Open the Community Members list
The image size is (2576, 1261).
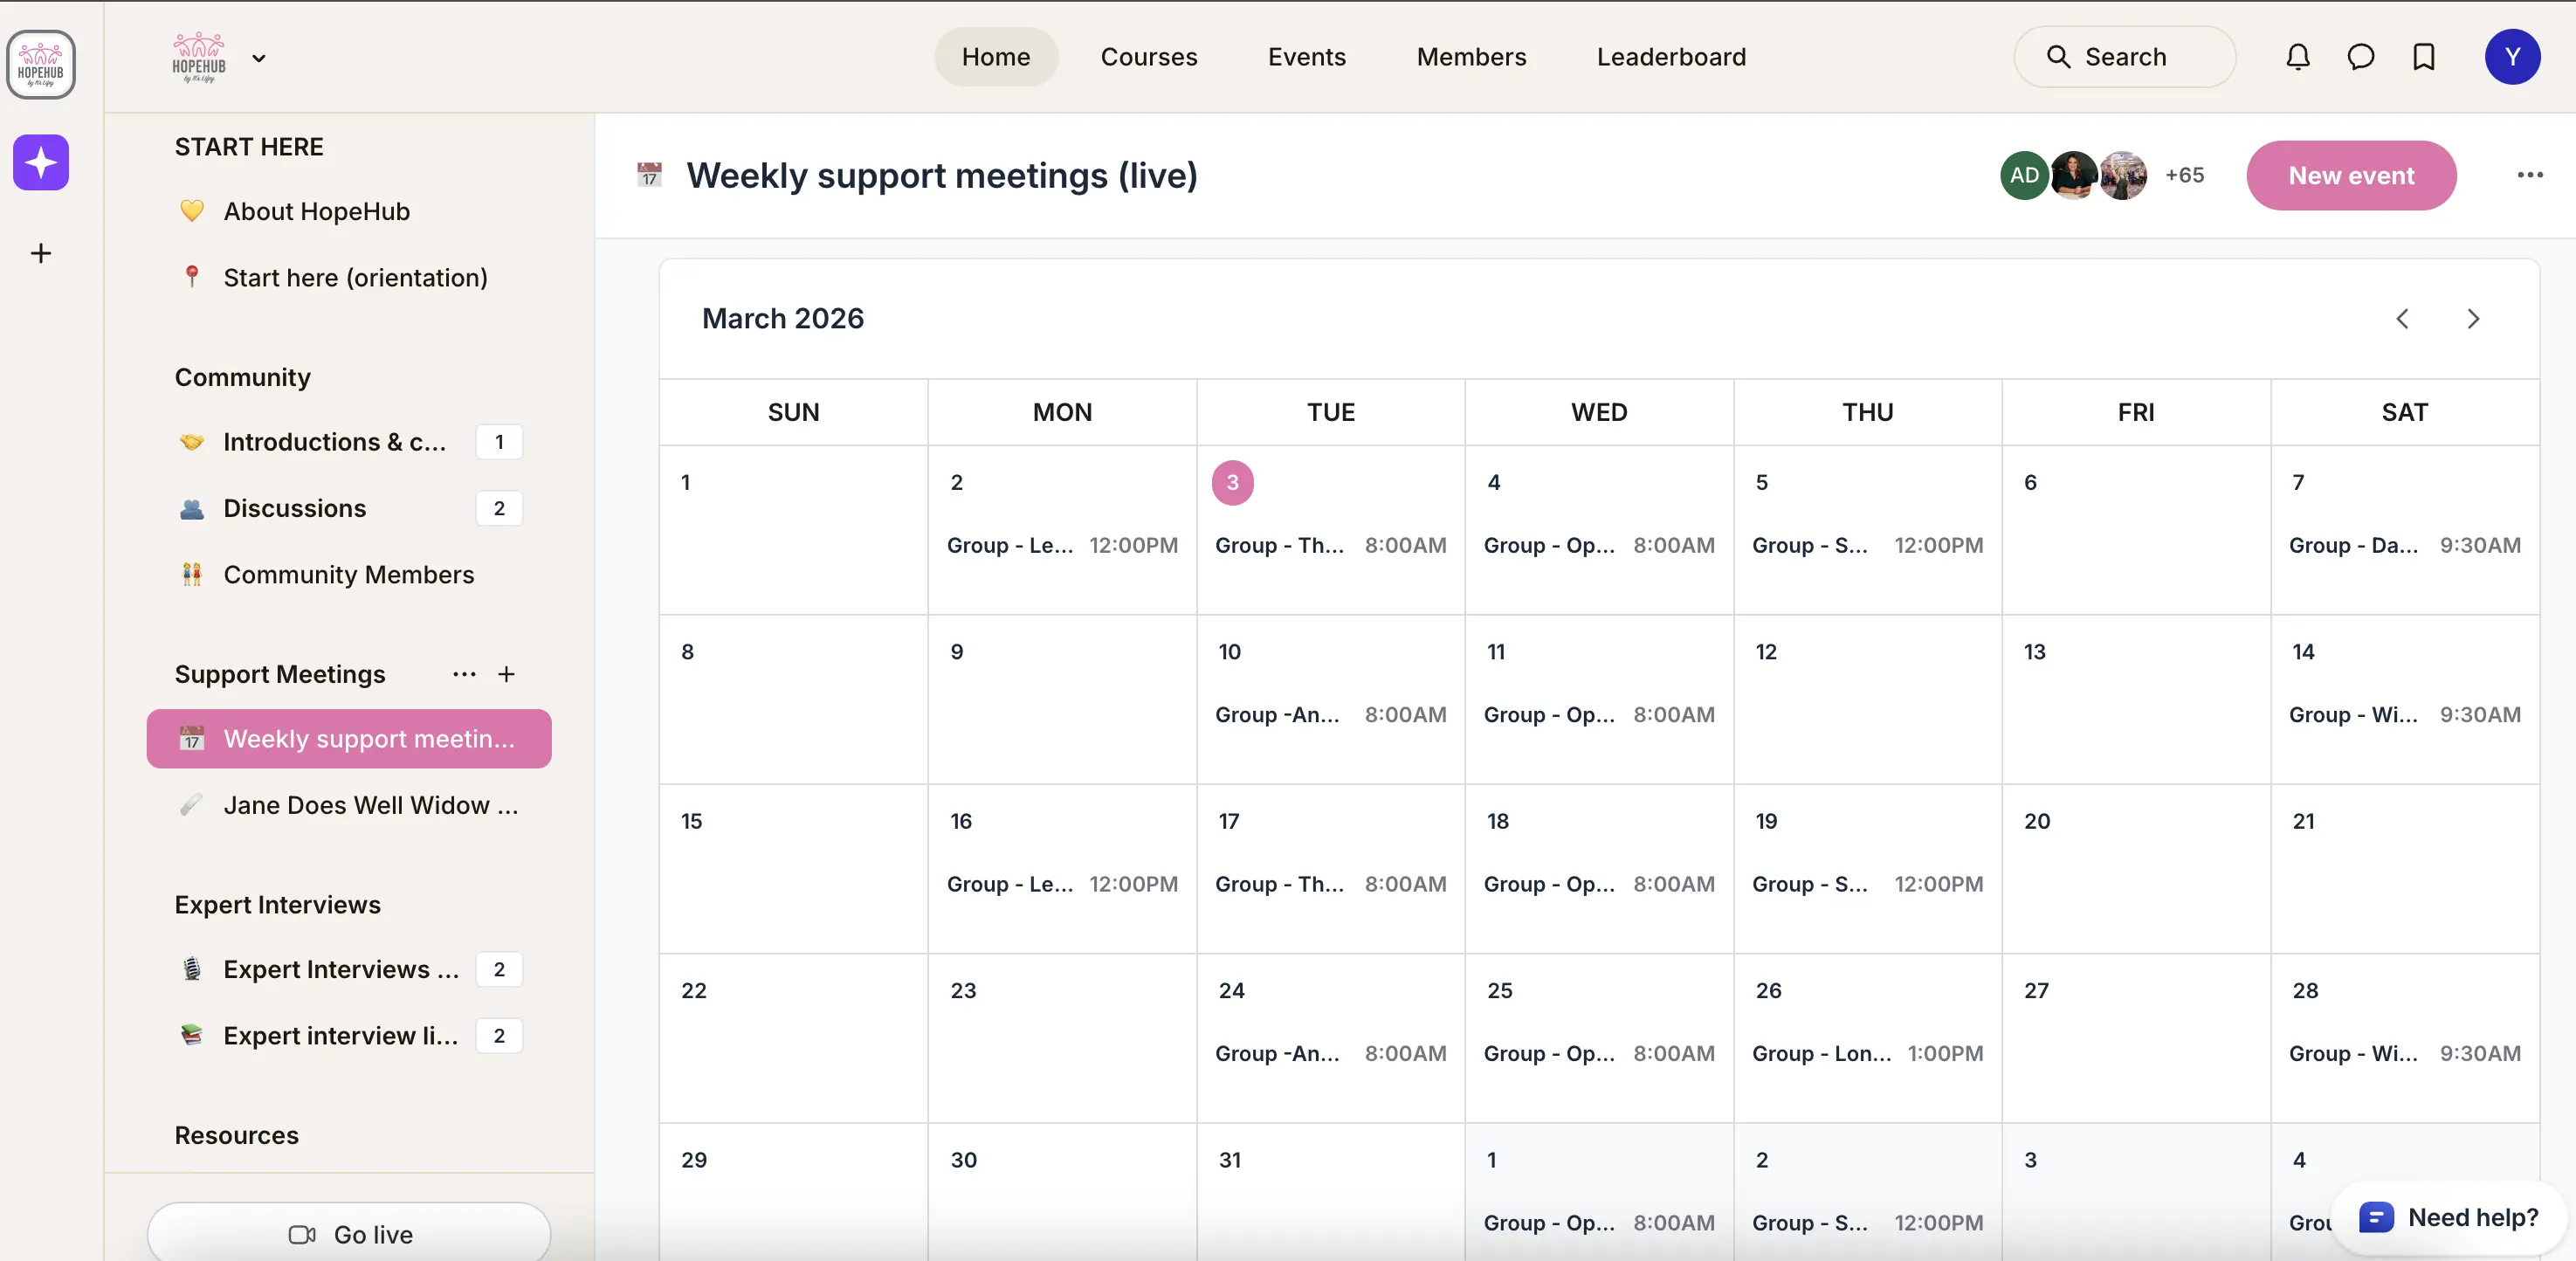coord(348,575)
